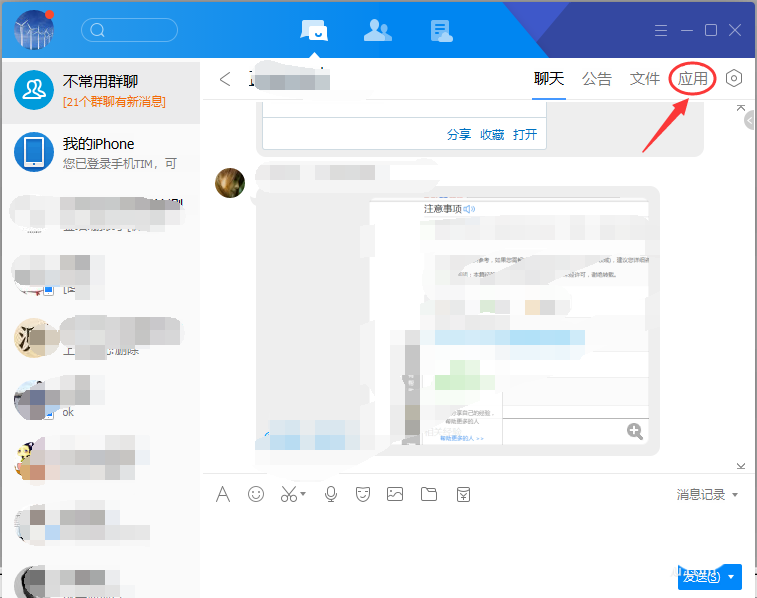Open the emoji smiley picker
The width and height of the screenshot is (757, 598).
point(256,494)
